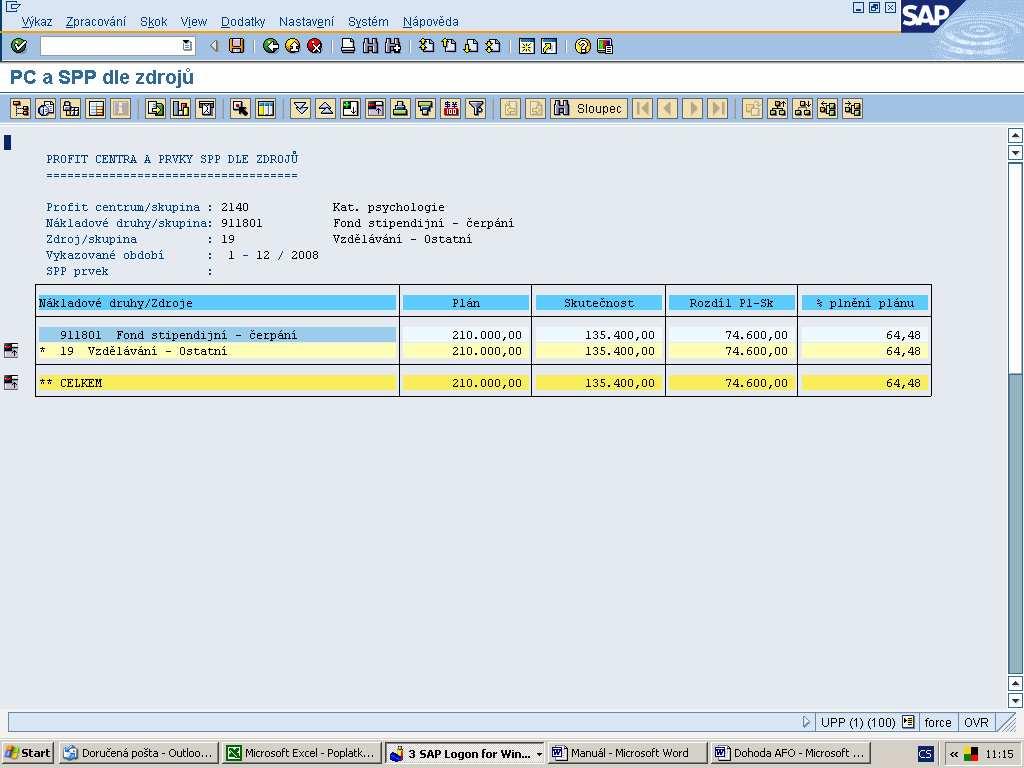The width and height of the screenshot is (1024, 768).
Task: Open the Skok menu
Action: point(153,22)
